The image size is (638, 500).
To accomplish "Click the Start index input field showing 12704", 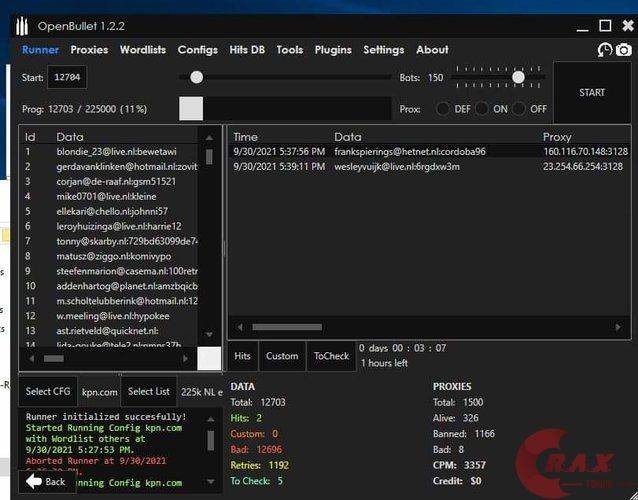I will tap(67, 77).
